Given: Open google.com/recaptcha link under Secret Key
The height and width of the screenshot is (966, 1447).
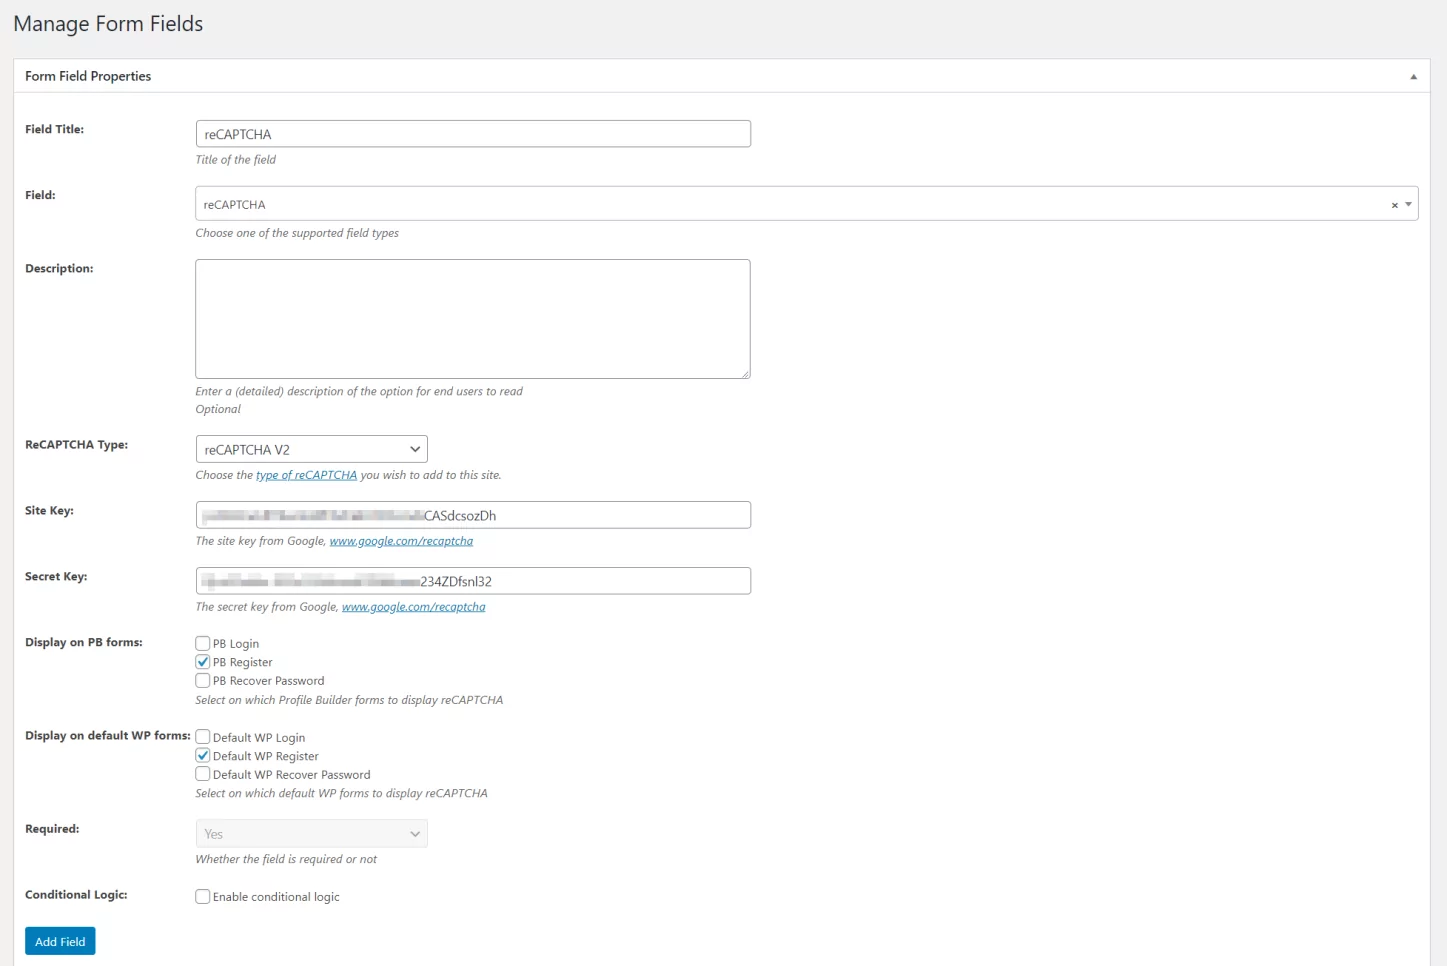Looking at the screenshot, I should [x=413, y=607].
